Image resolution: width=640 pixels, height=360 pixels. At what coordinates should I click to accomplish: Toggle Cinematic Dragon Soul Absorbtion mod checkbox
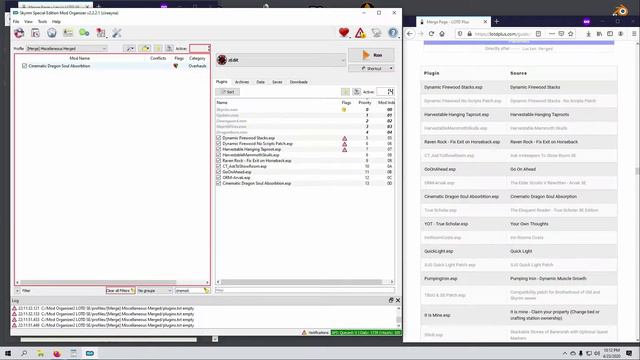pos(24,66)
